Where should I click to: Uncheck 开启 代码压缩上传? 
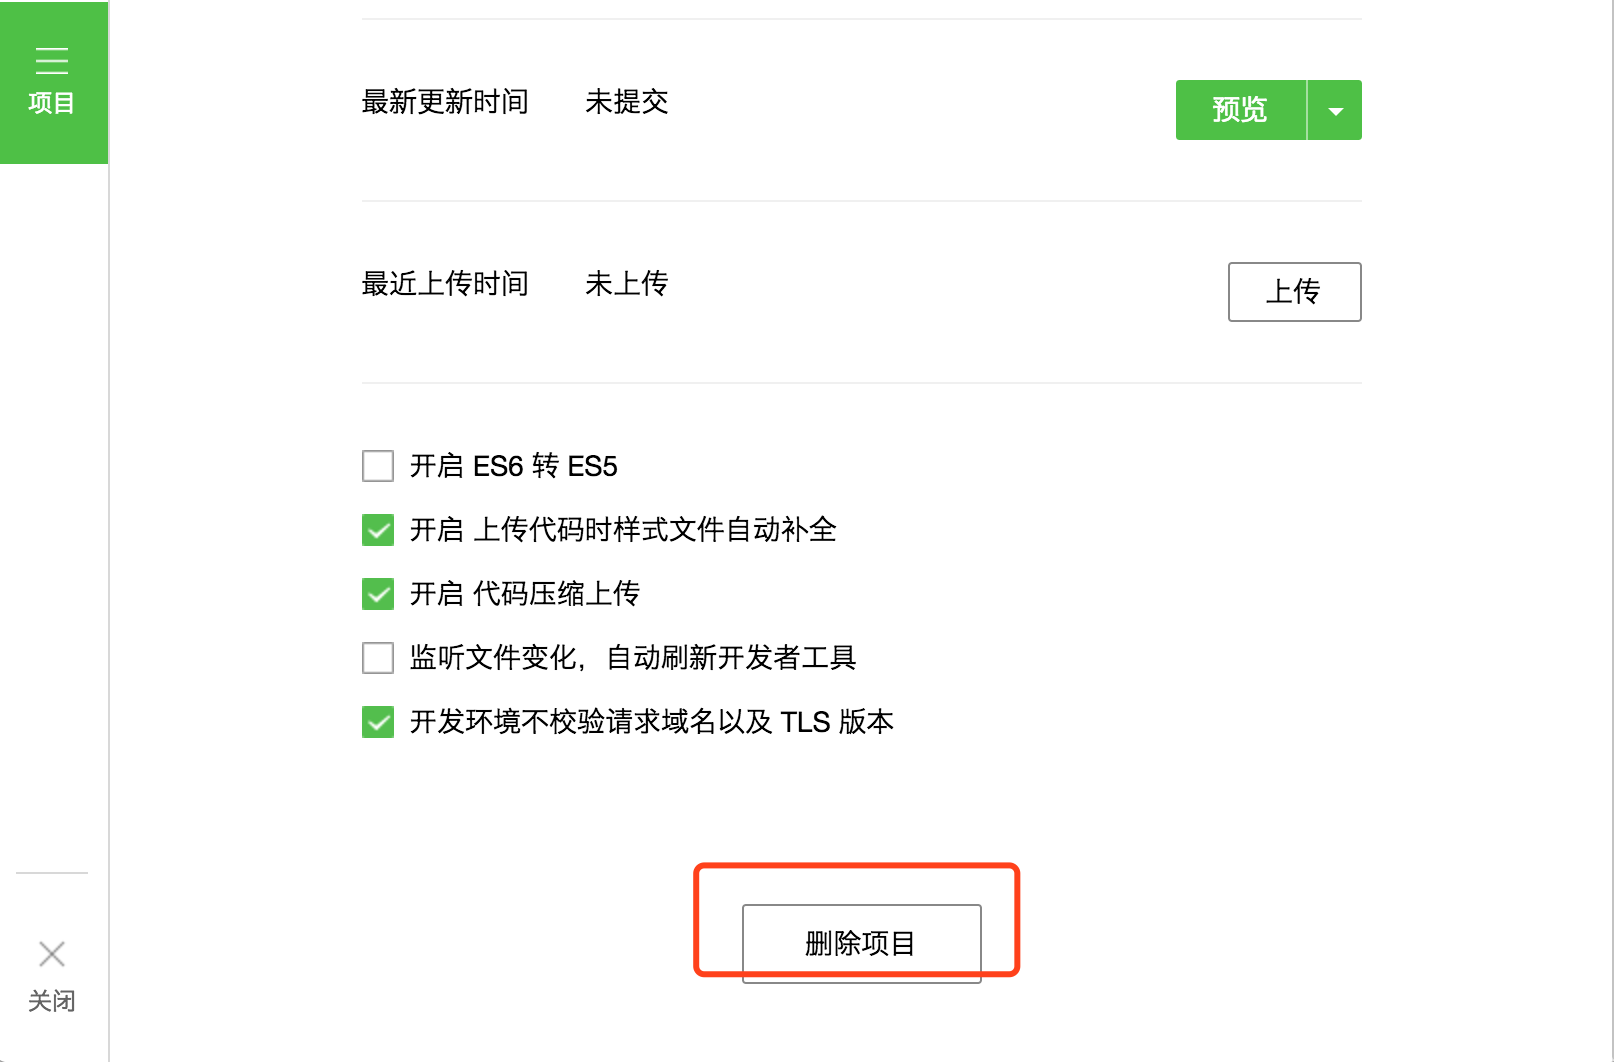(377, 594)
